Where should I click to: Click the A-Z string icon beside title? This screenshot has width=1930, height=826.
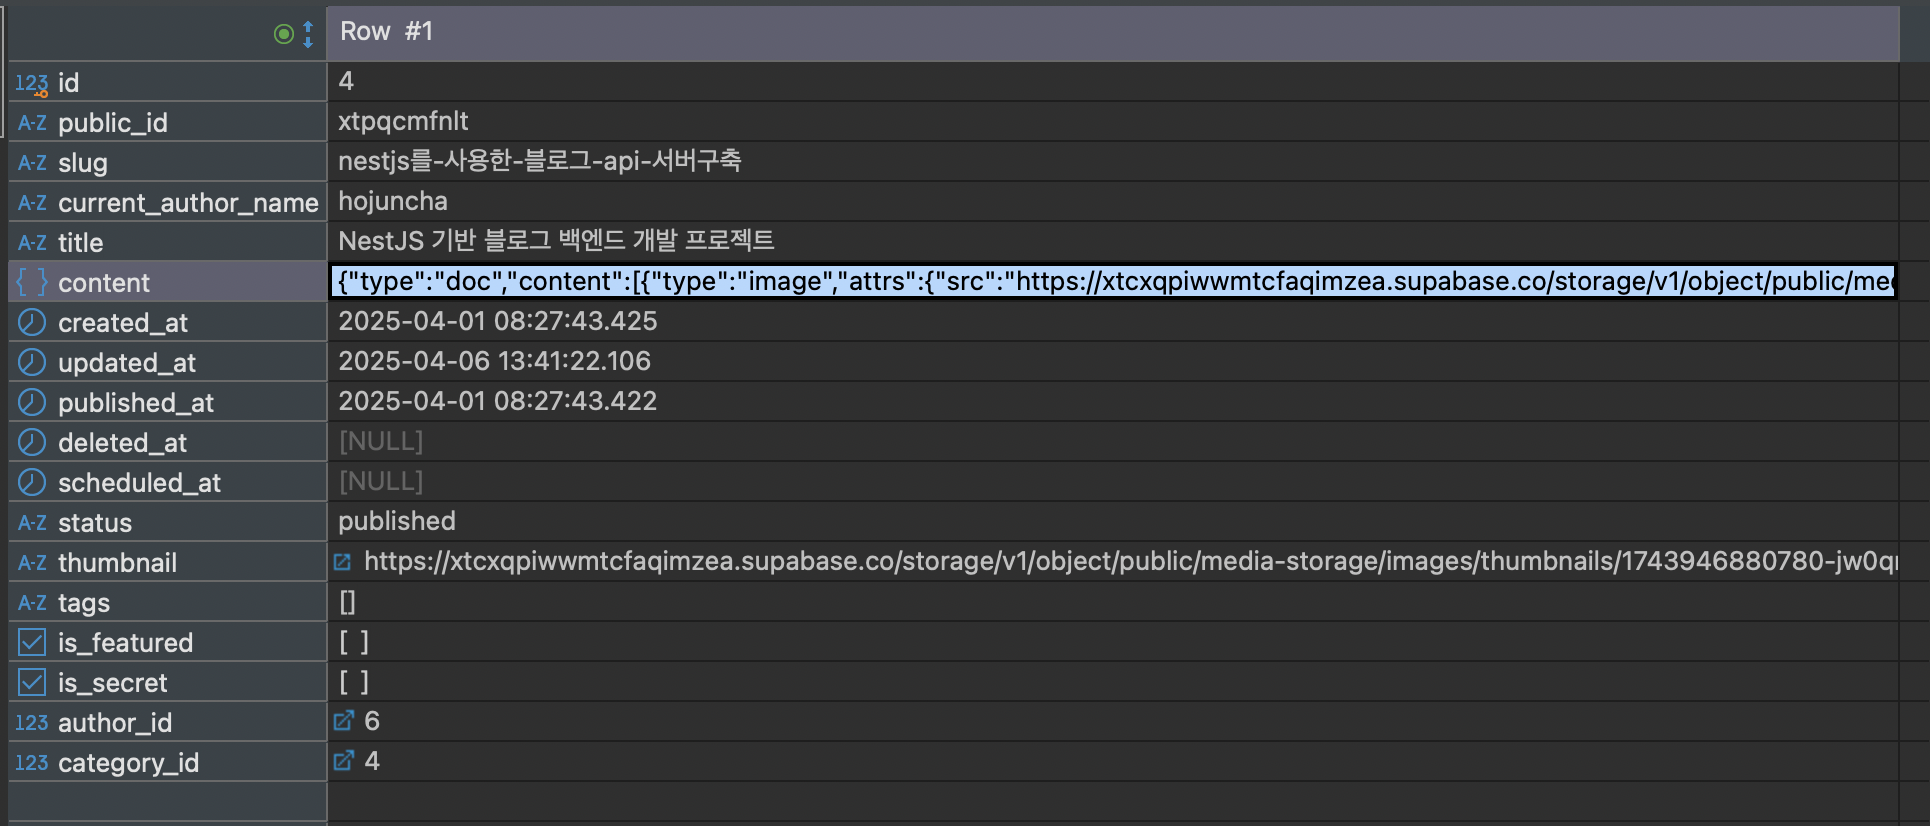pos(32,243)
